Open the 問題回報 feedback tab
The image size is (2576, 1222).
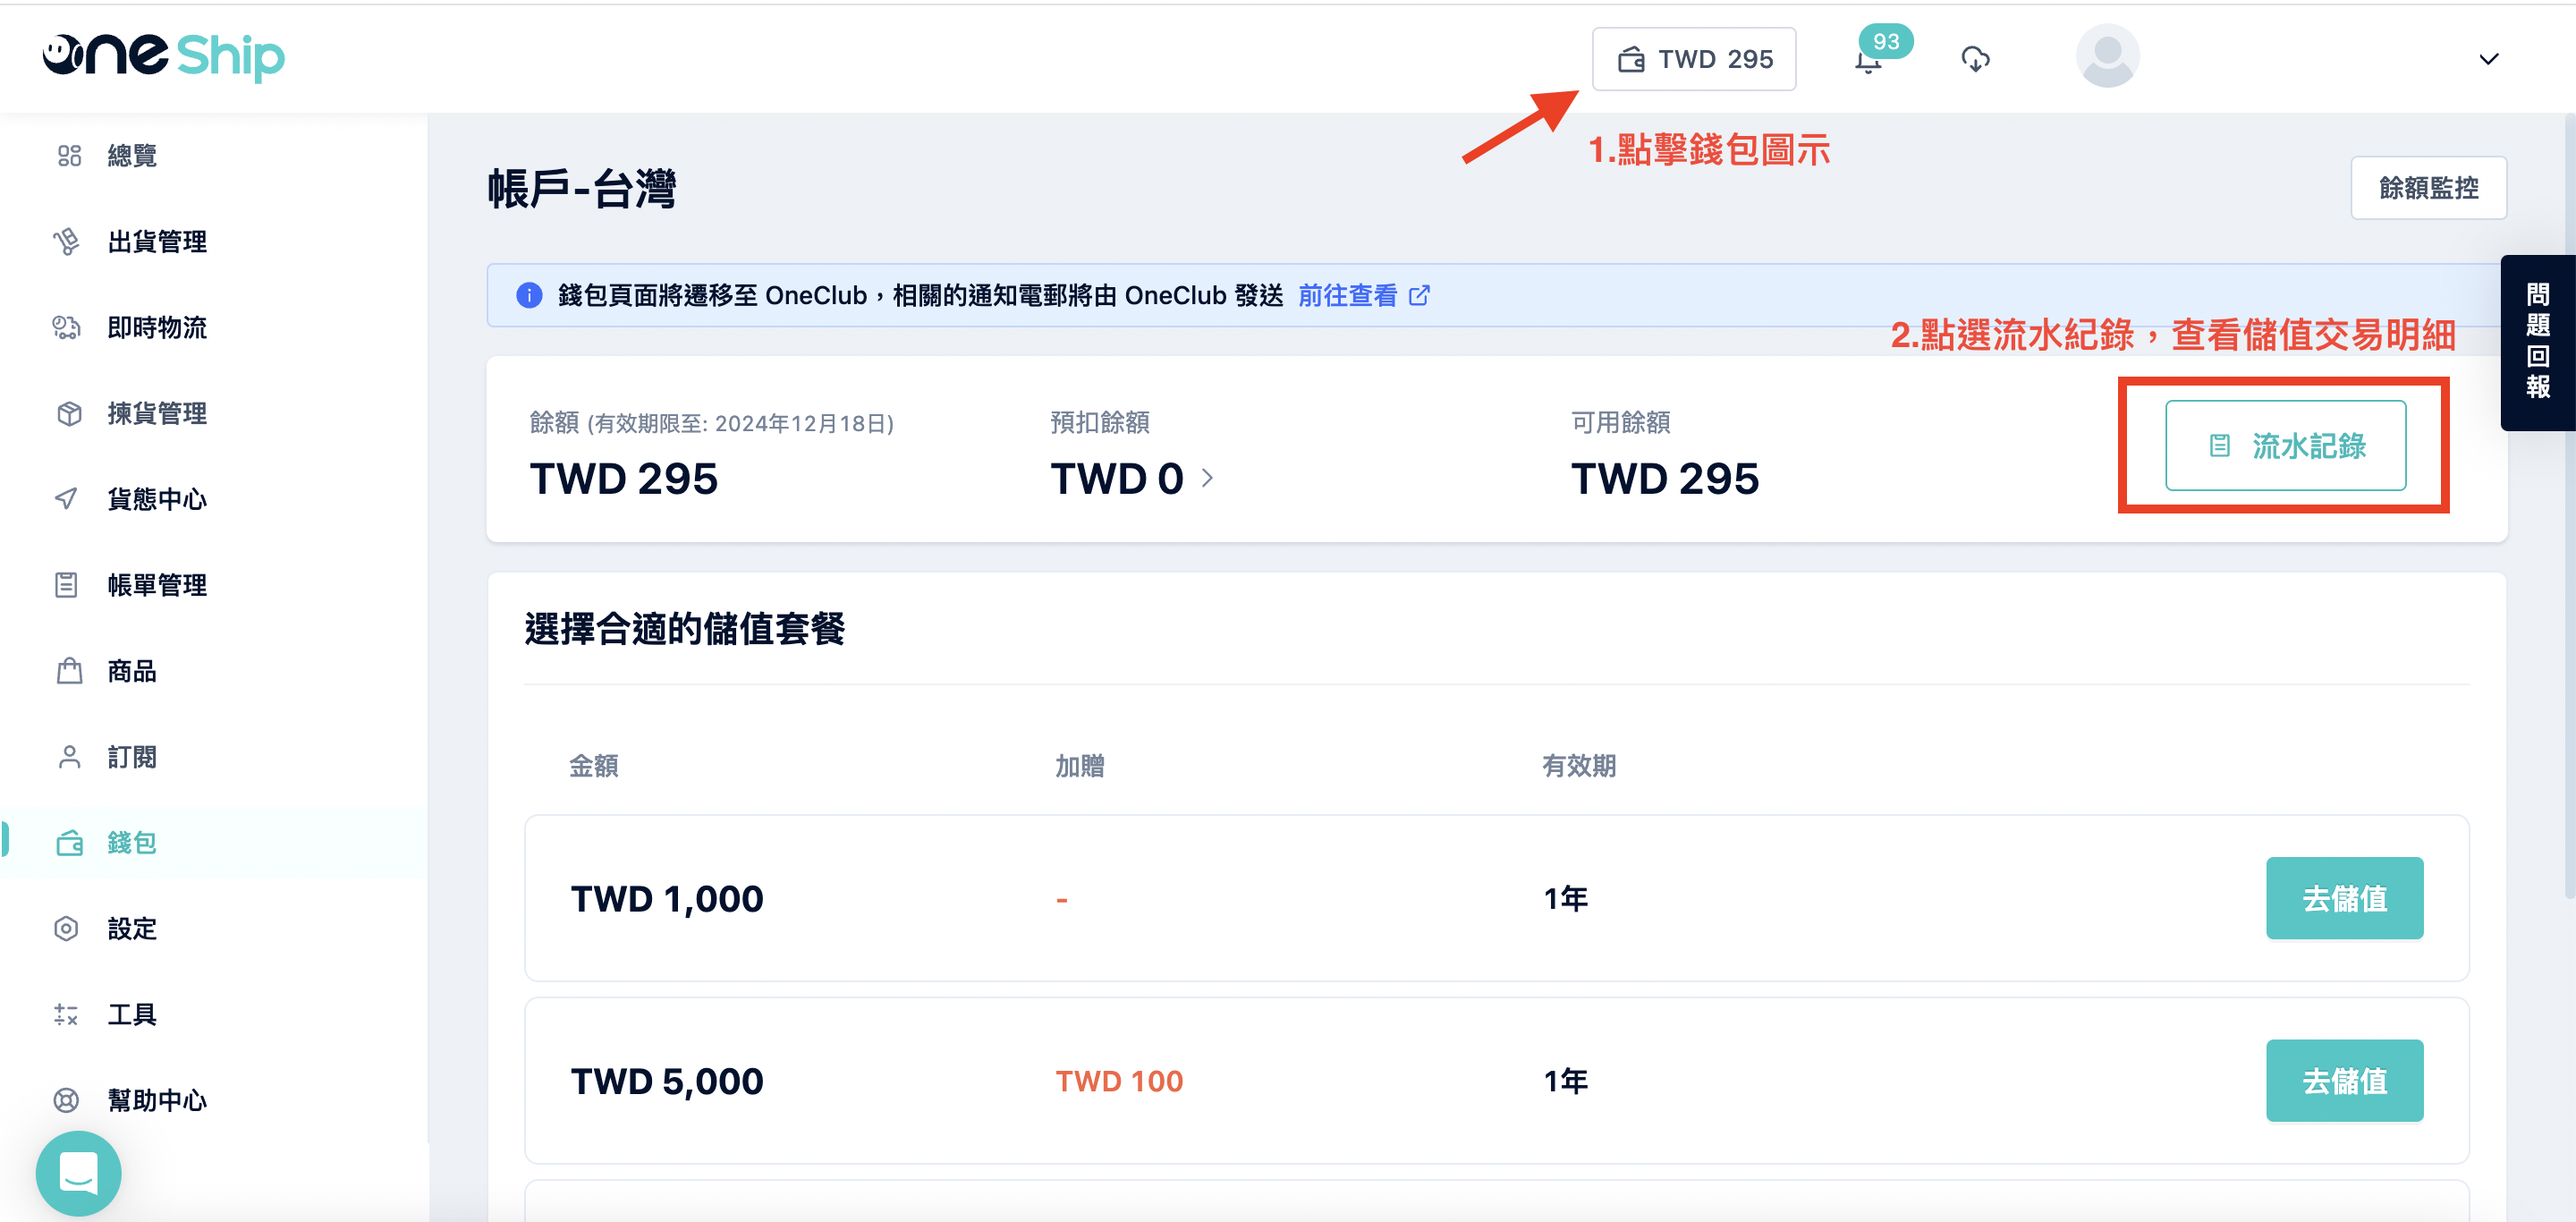coord(2537,343)
